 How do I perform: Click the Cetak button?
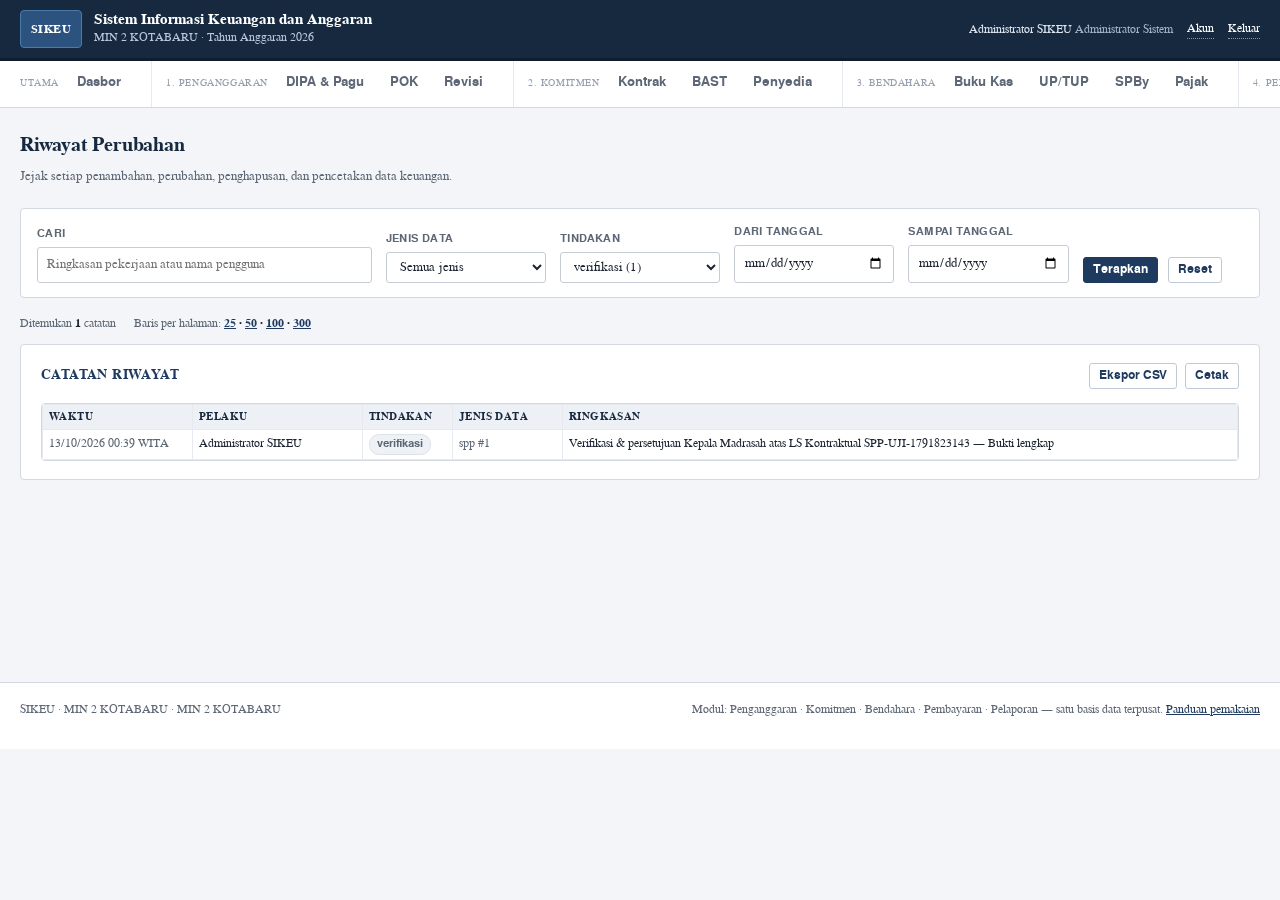[x=1212, y=376]
